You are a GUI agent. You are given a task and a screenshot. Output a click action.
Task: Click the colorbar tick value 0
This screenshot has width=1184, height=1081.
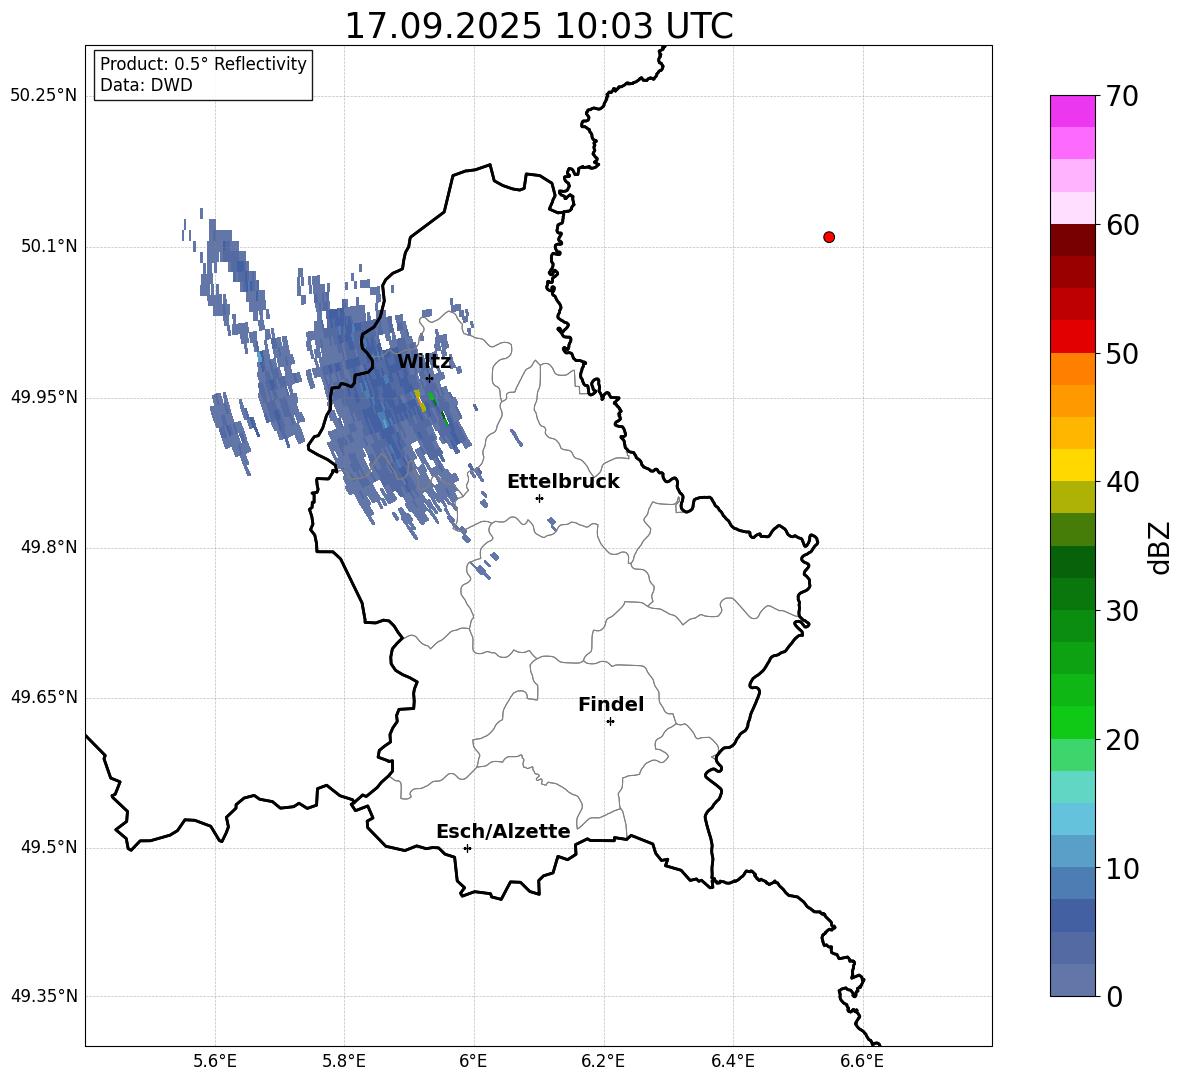click(x=1114, y=997)
